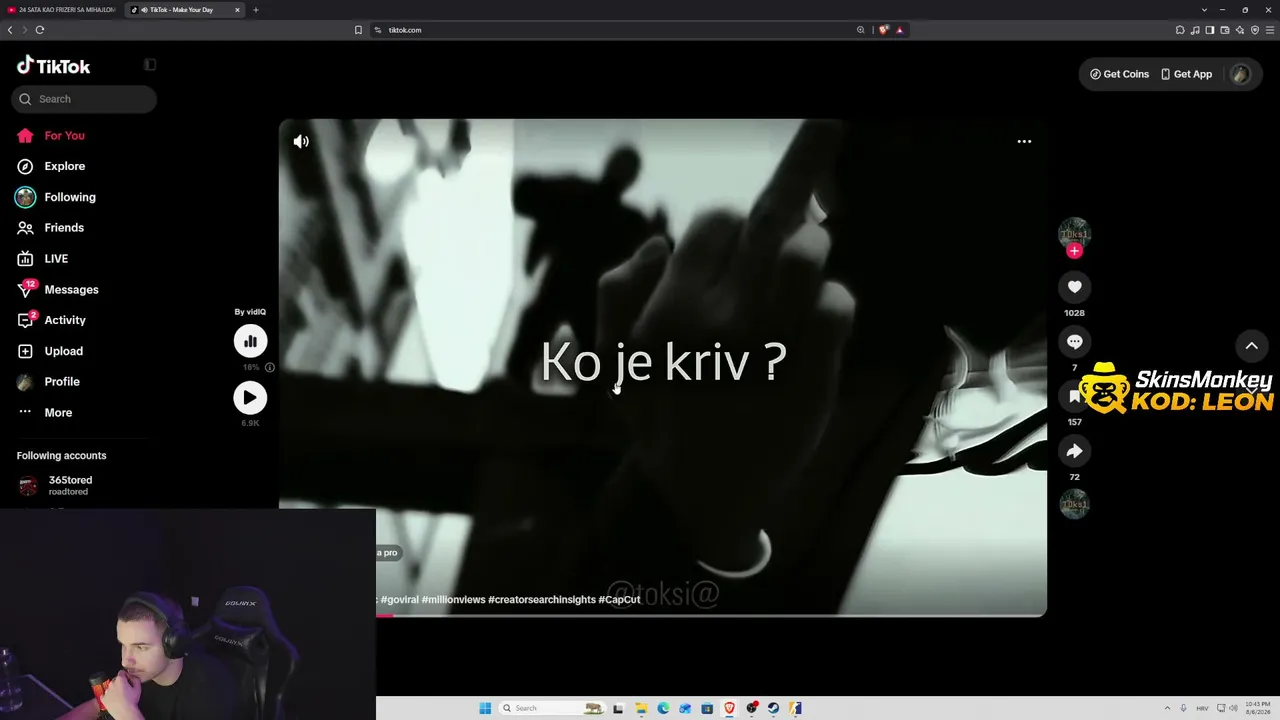Open the Activity notifications

point(51,320)
